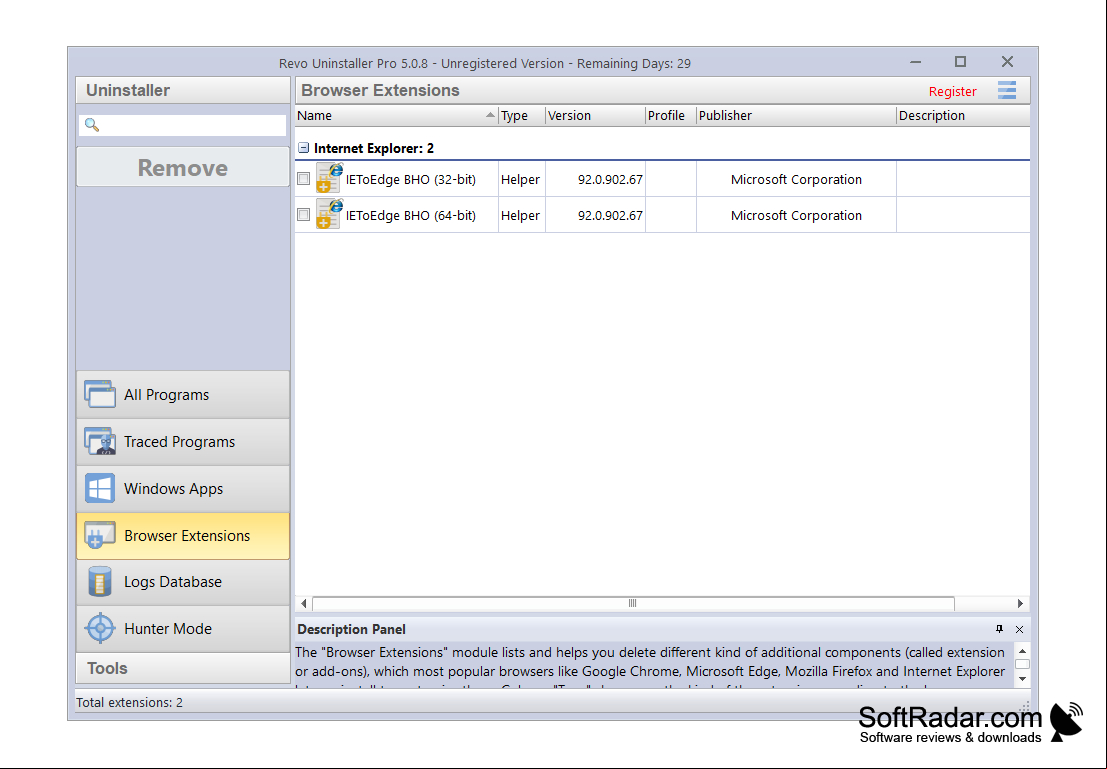Click the right arrow of horizontal scrollbar
Image resolution: width=1107 pixels, height=769 pixels.
pos(1020,603)
